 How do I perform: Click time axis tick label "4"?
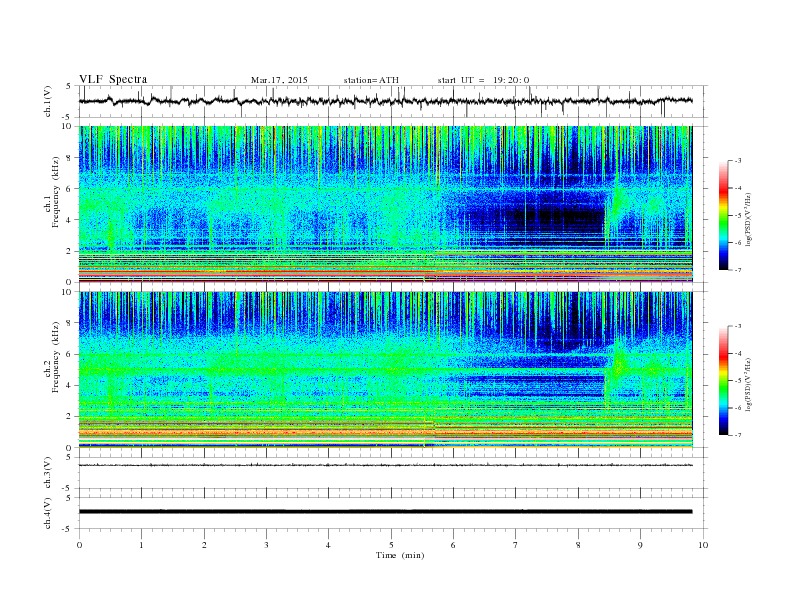[x=328, y=545]
